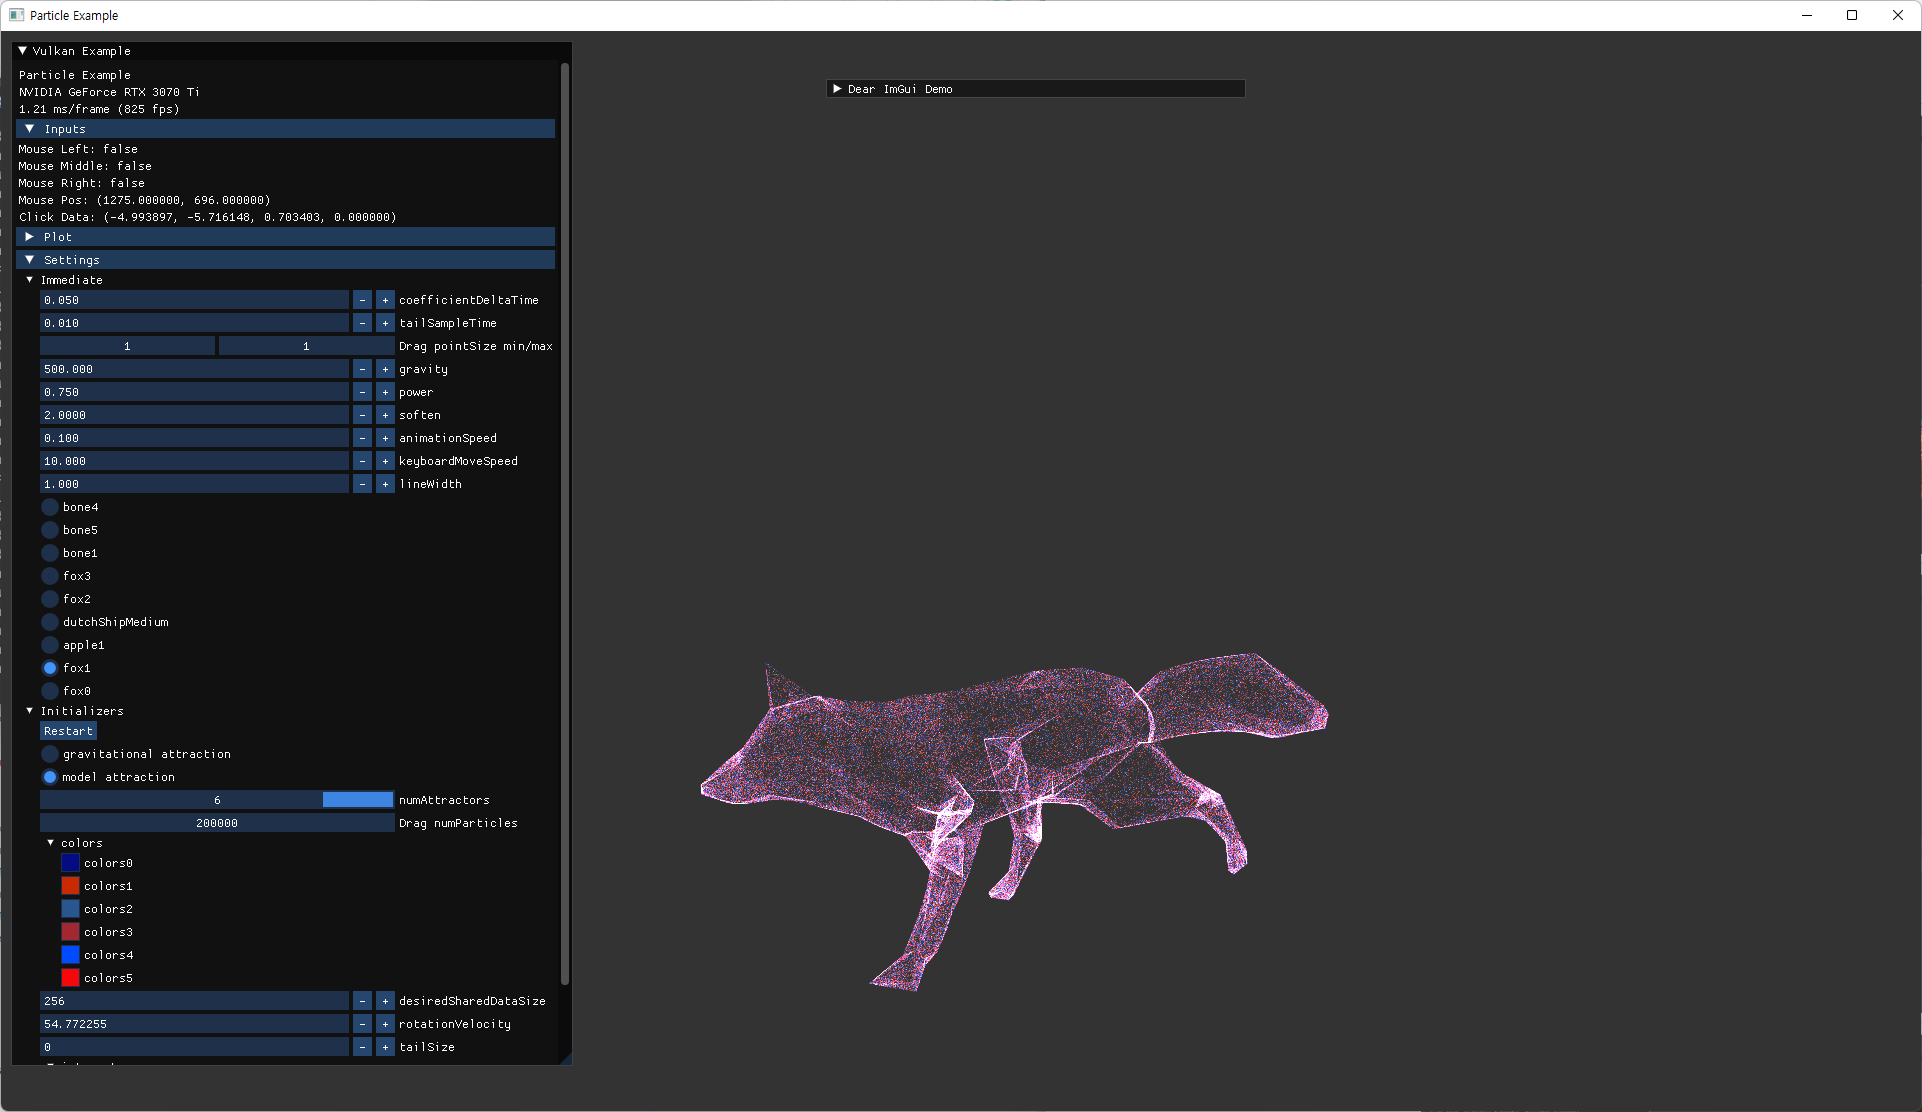Decrease desiredSharedDataSize with minus button

(x=362, y=1001)
